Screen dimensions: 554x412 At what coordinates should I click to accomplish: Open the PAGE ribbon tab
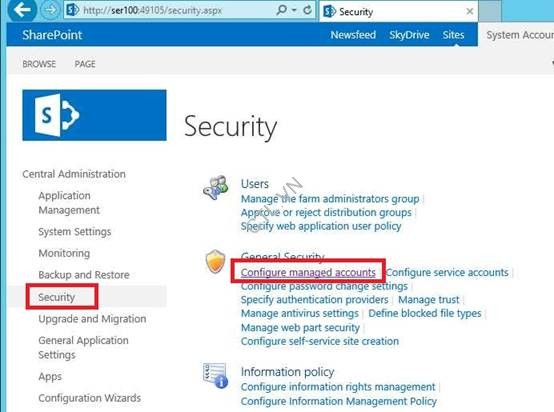point(85,64)
